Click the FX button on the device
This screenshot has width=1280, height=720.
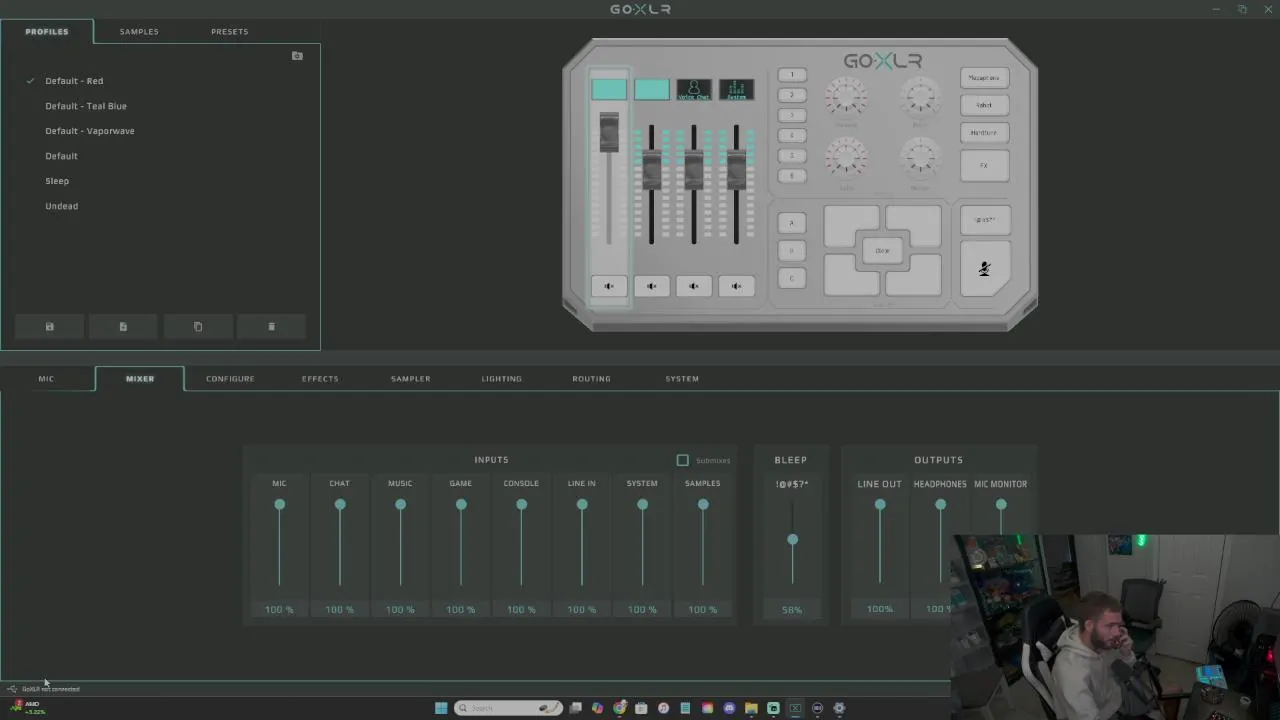pyautogui.click(x=984, y=165)
